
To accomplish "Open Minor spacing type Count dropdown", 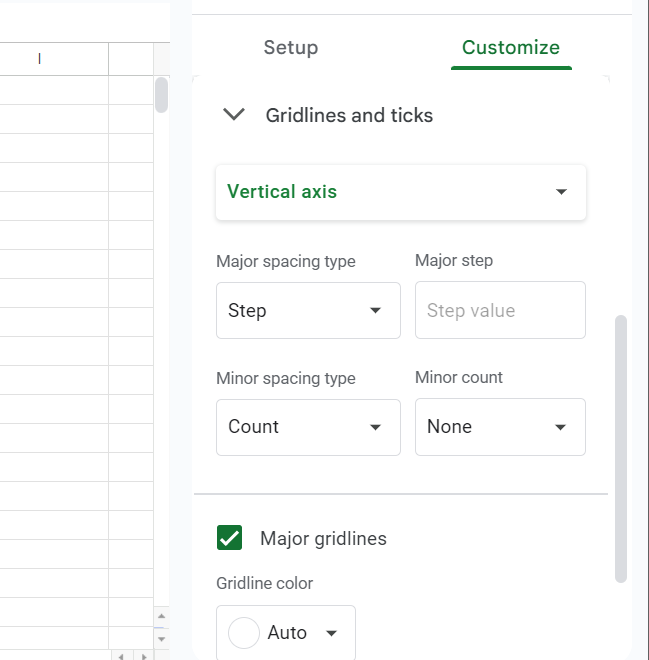I will (x=308, y=427).
